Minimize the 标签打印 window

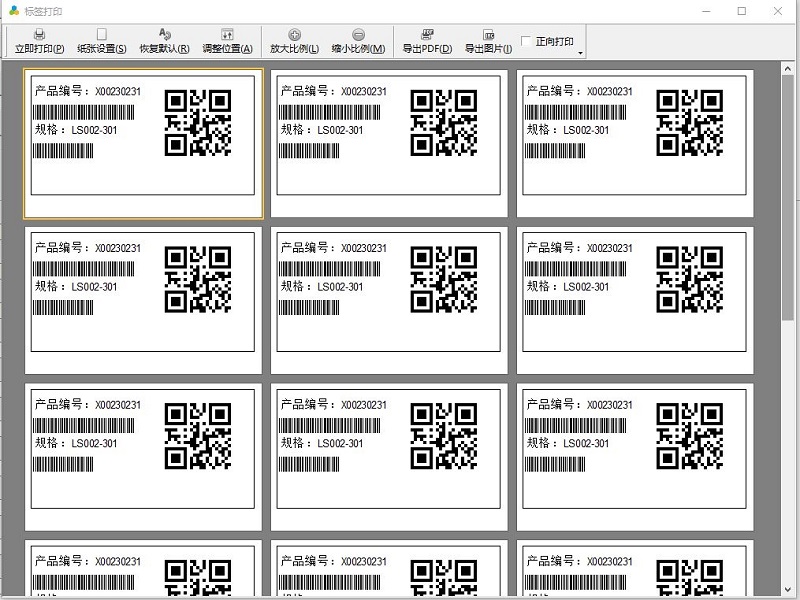707,11
